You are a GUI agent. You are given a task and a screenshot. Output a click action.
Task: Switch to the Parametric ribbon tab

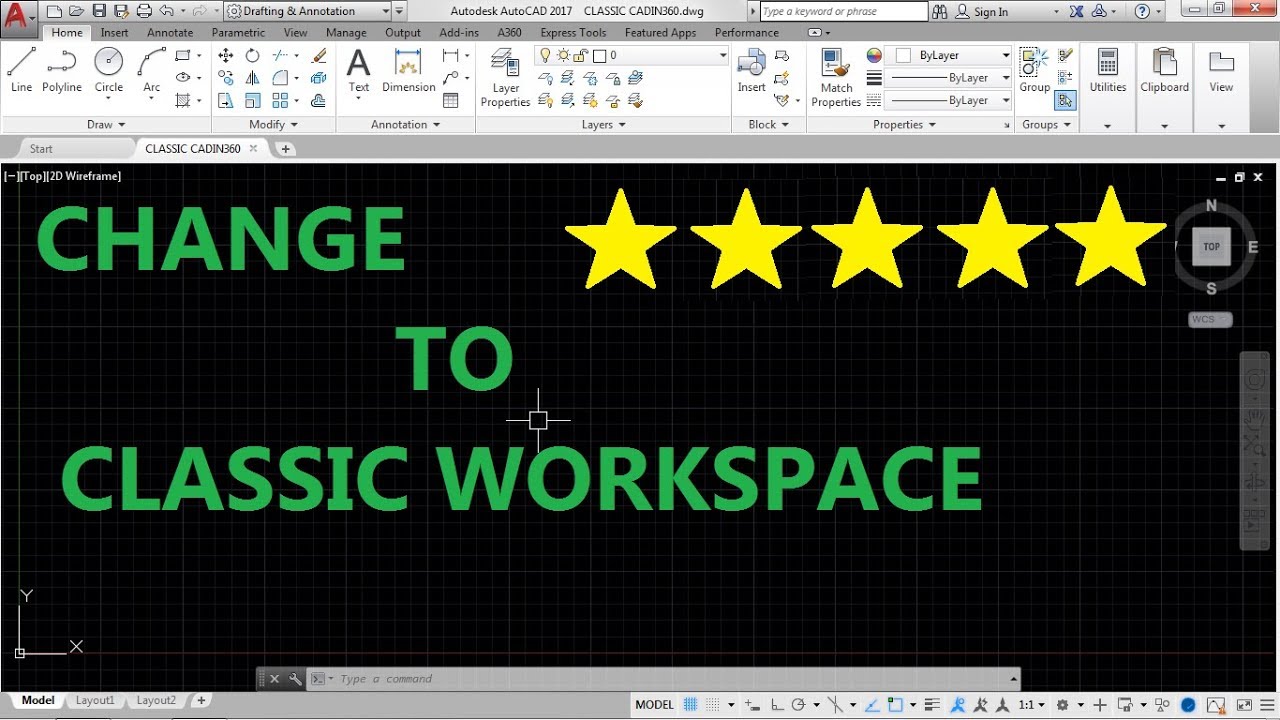(238, 32)
